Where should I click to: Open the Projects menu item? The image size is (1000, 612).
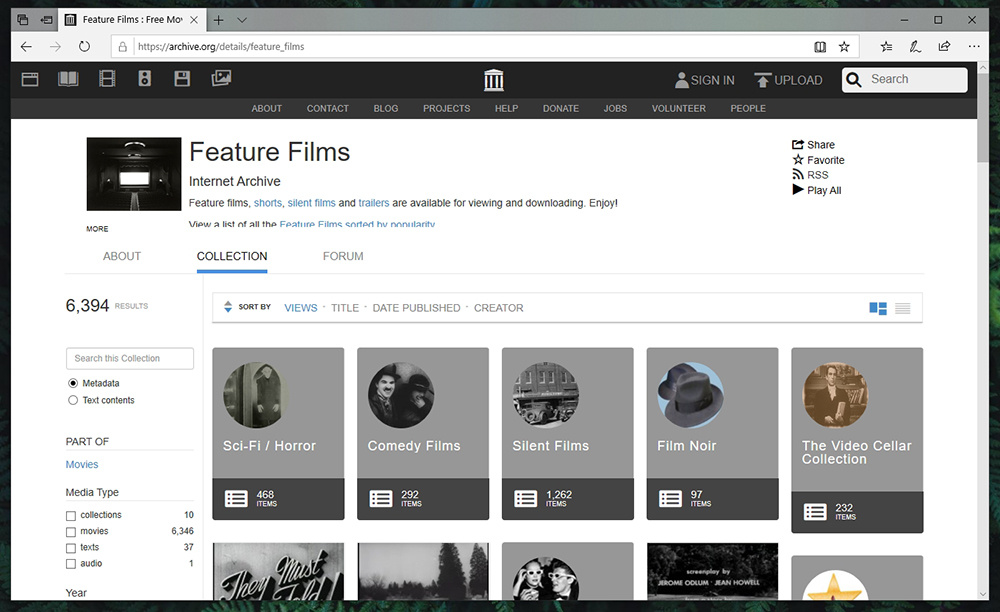[x=446, y=108]
